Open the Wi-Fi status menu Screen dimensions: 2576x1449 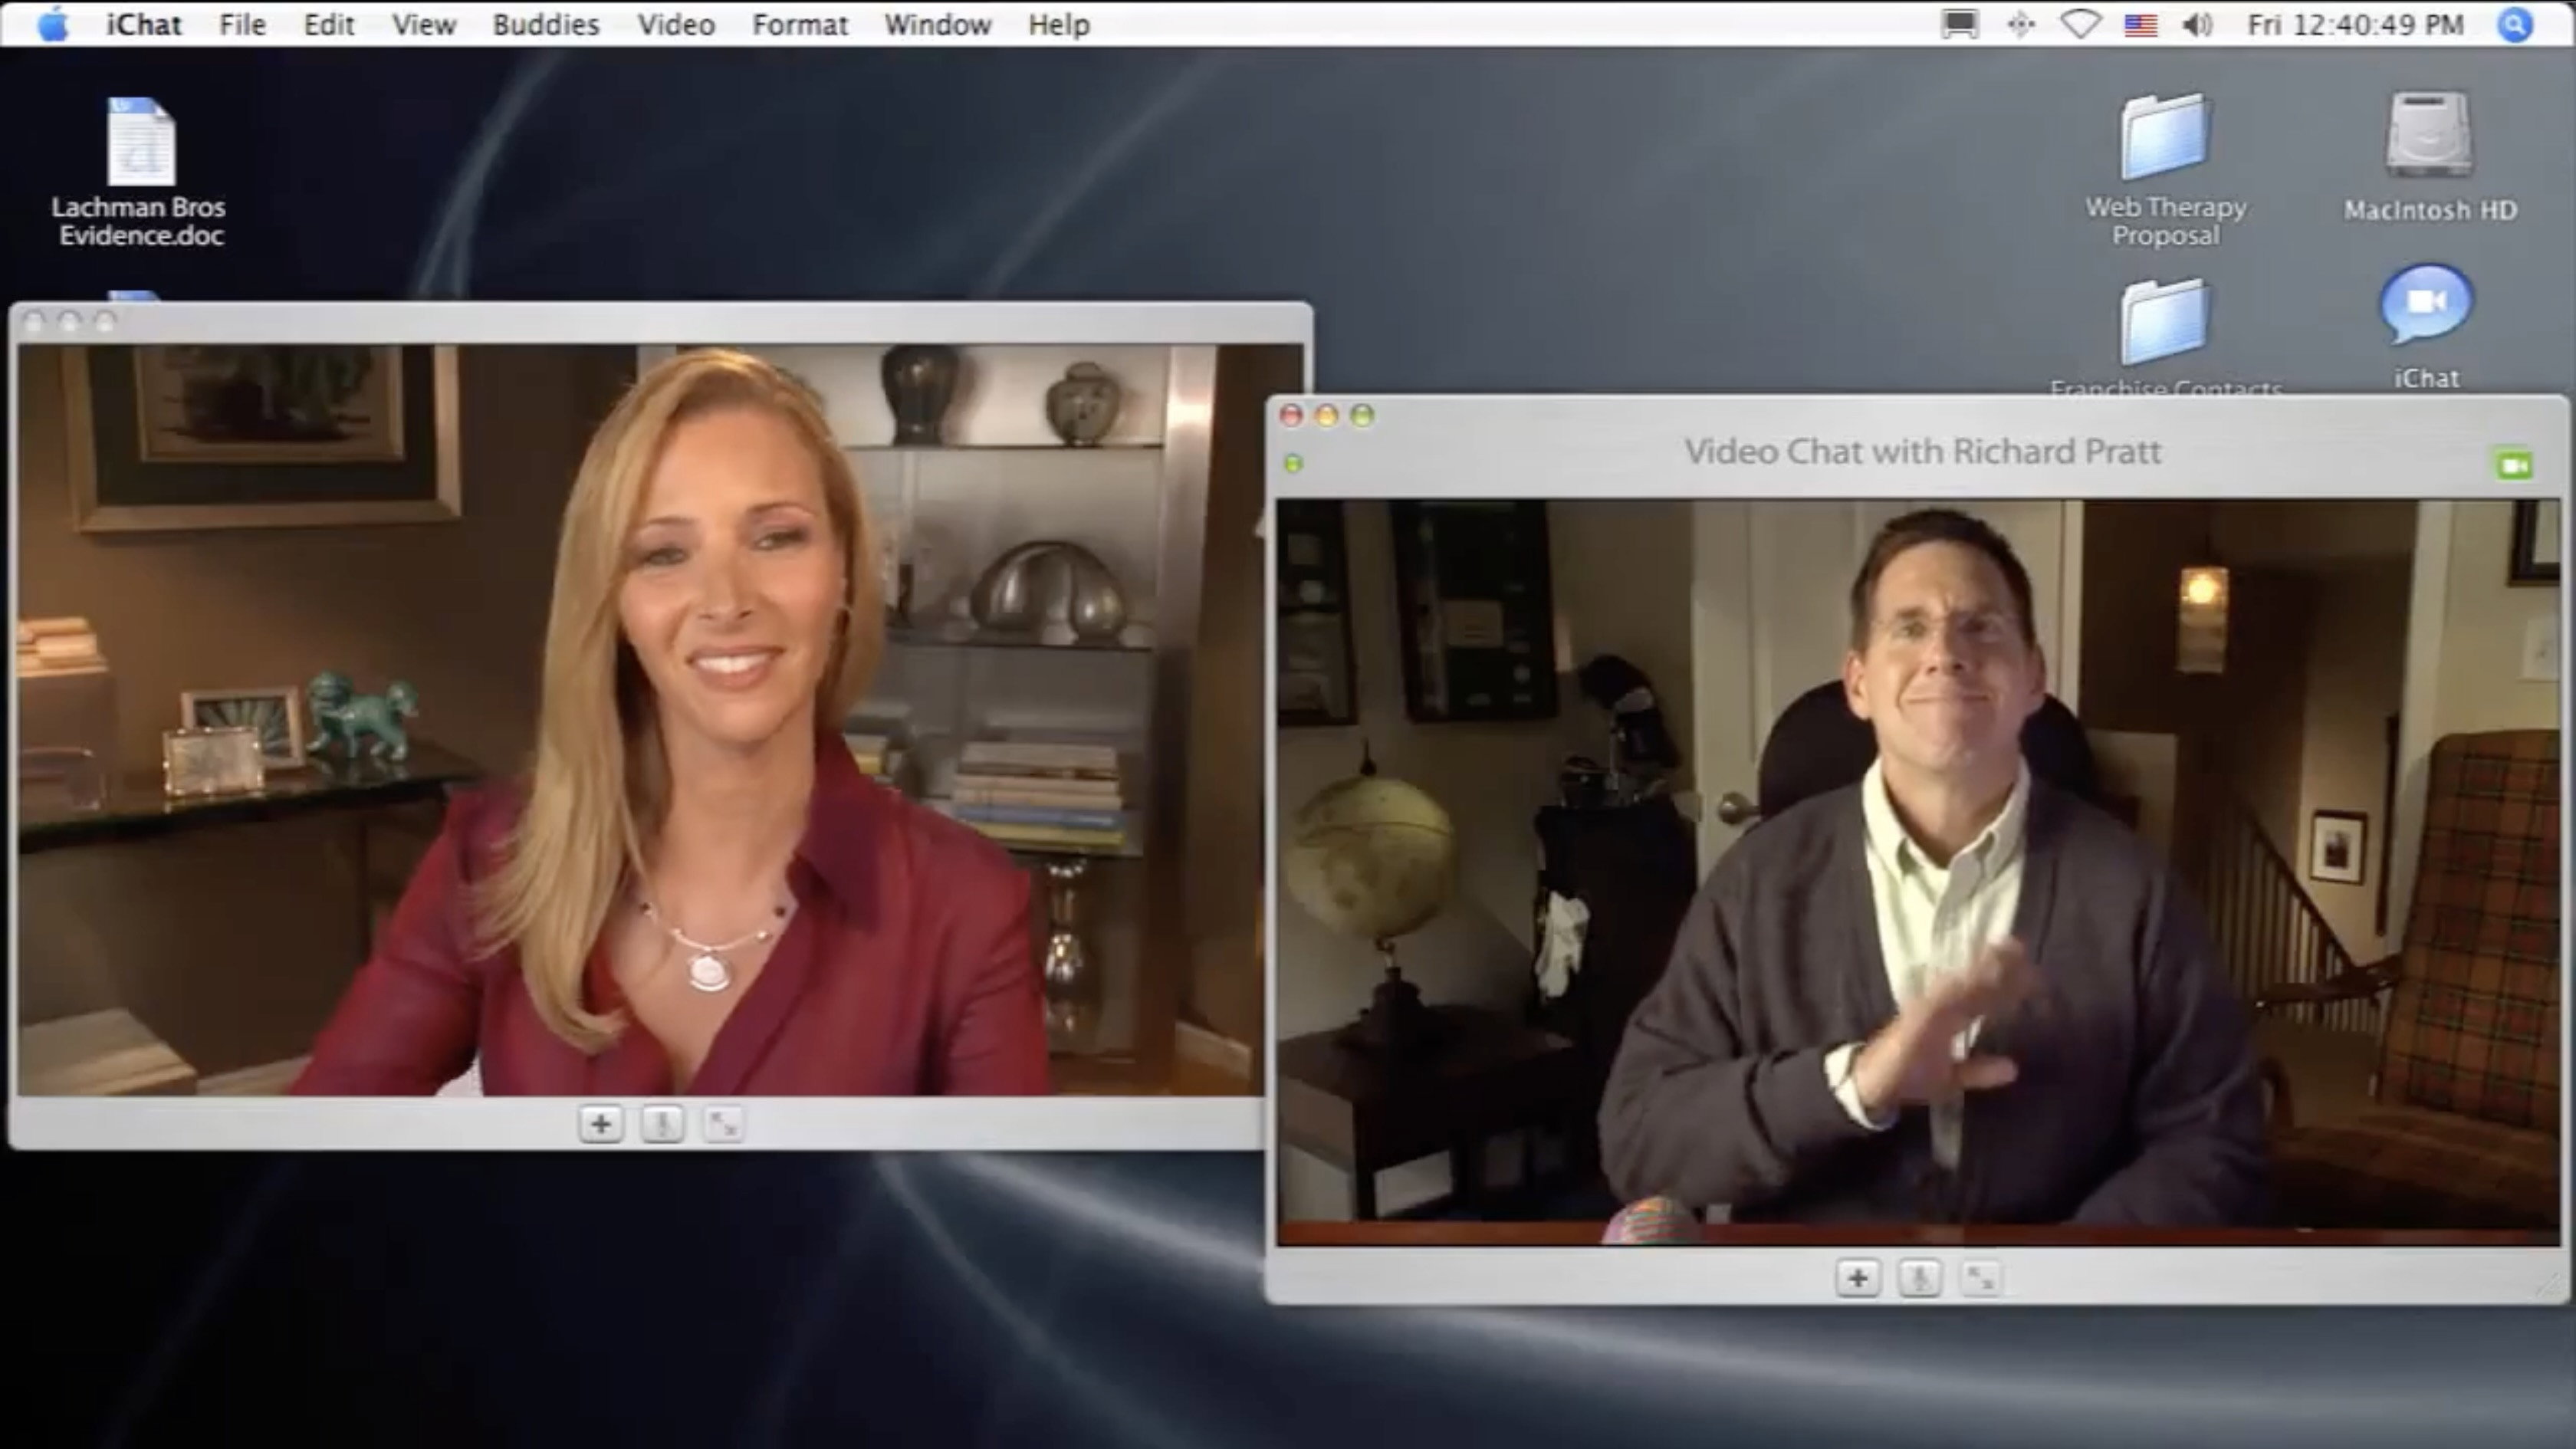2081,24
